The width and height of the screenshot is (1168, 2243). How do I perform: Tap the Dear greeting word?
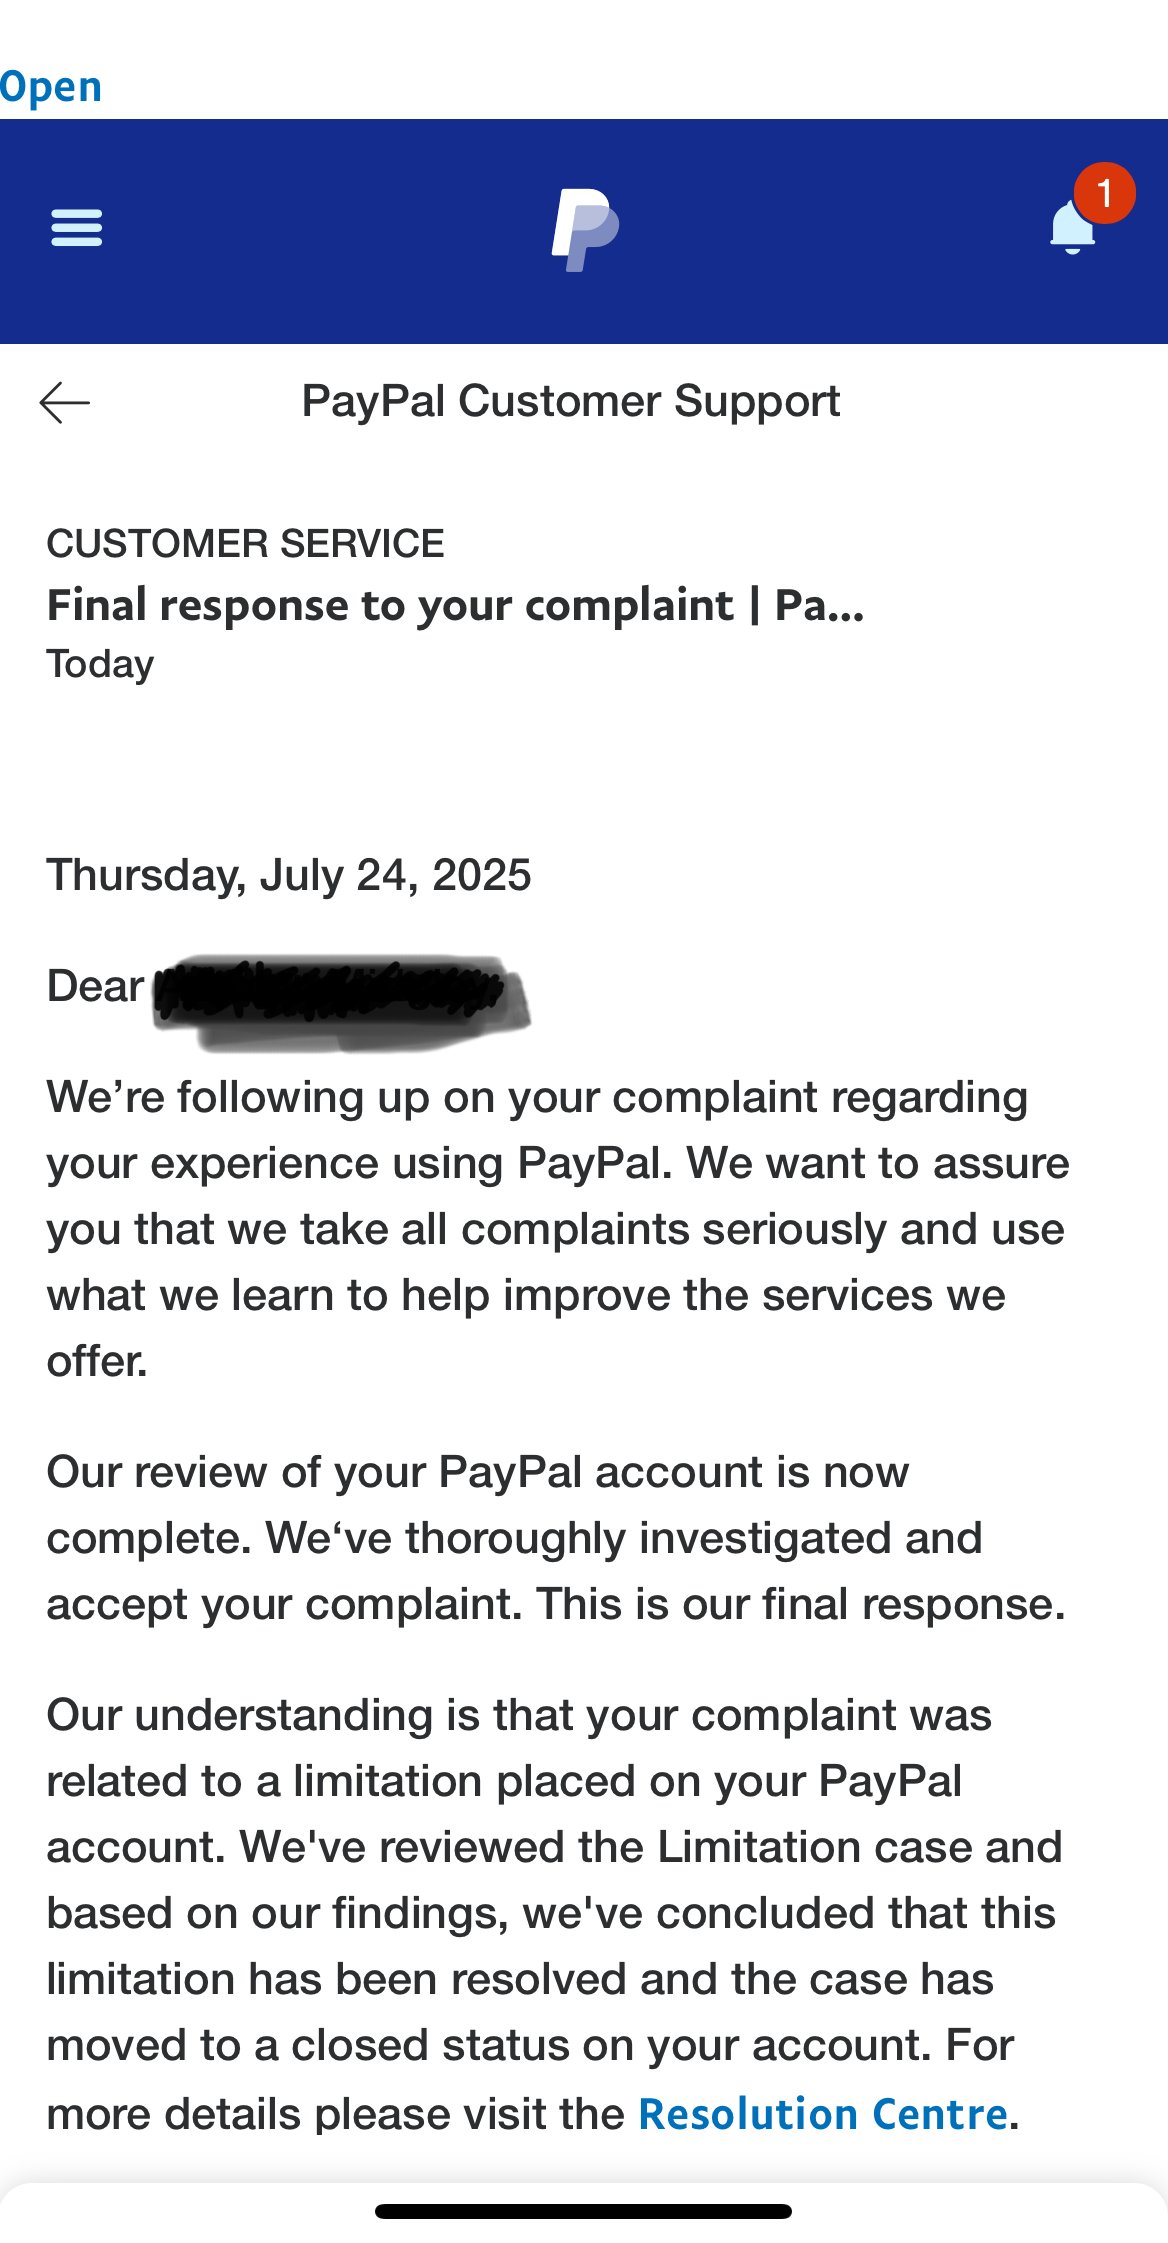tap(96, 986)
